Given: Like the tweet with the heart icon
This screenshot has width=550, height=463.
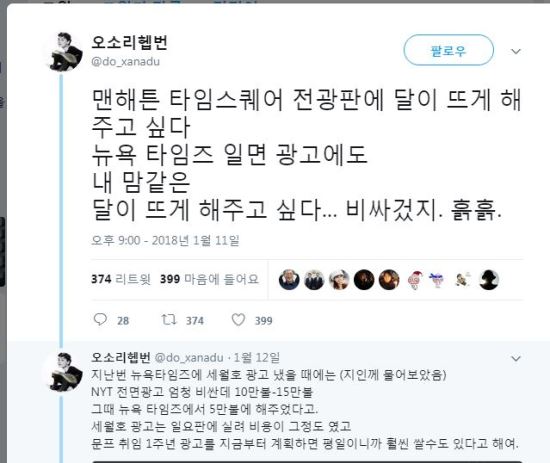Looking at the screenshot, I should (238, 320).
